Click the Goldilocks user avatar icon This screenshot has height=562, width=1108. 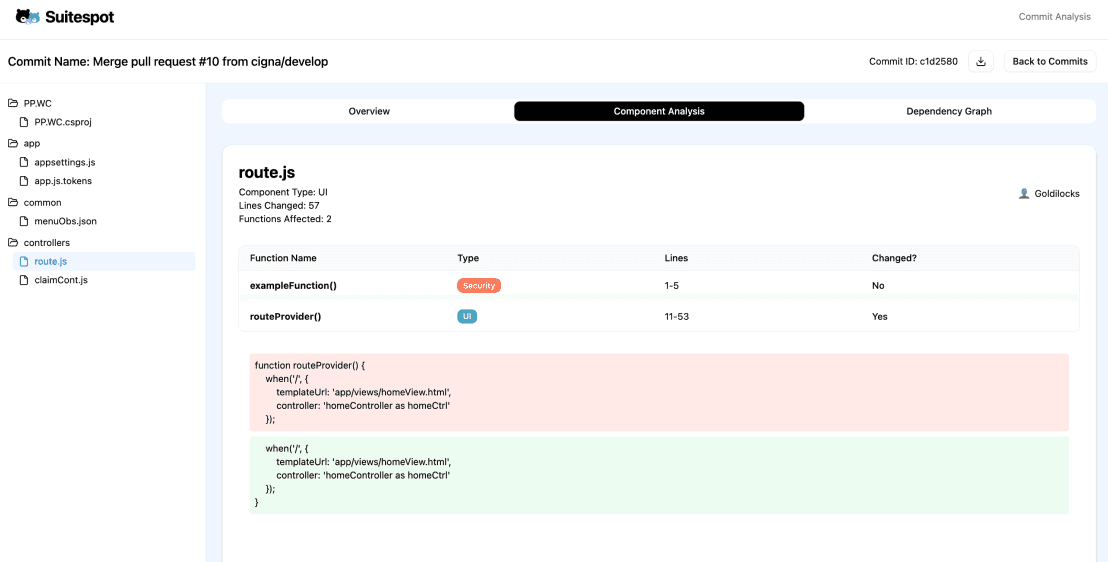pos(1023,193)
